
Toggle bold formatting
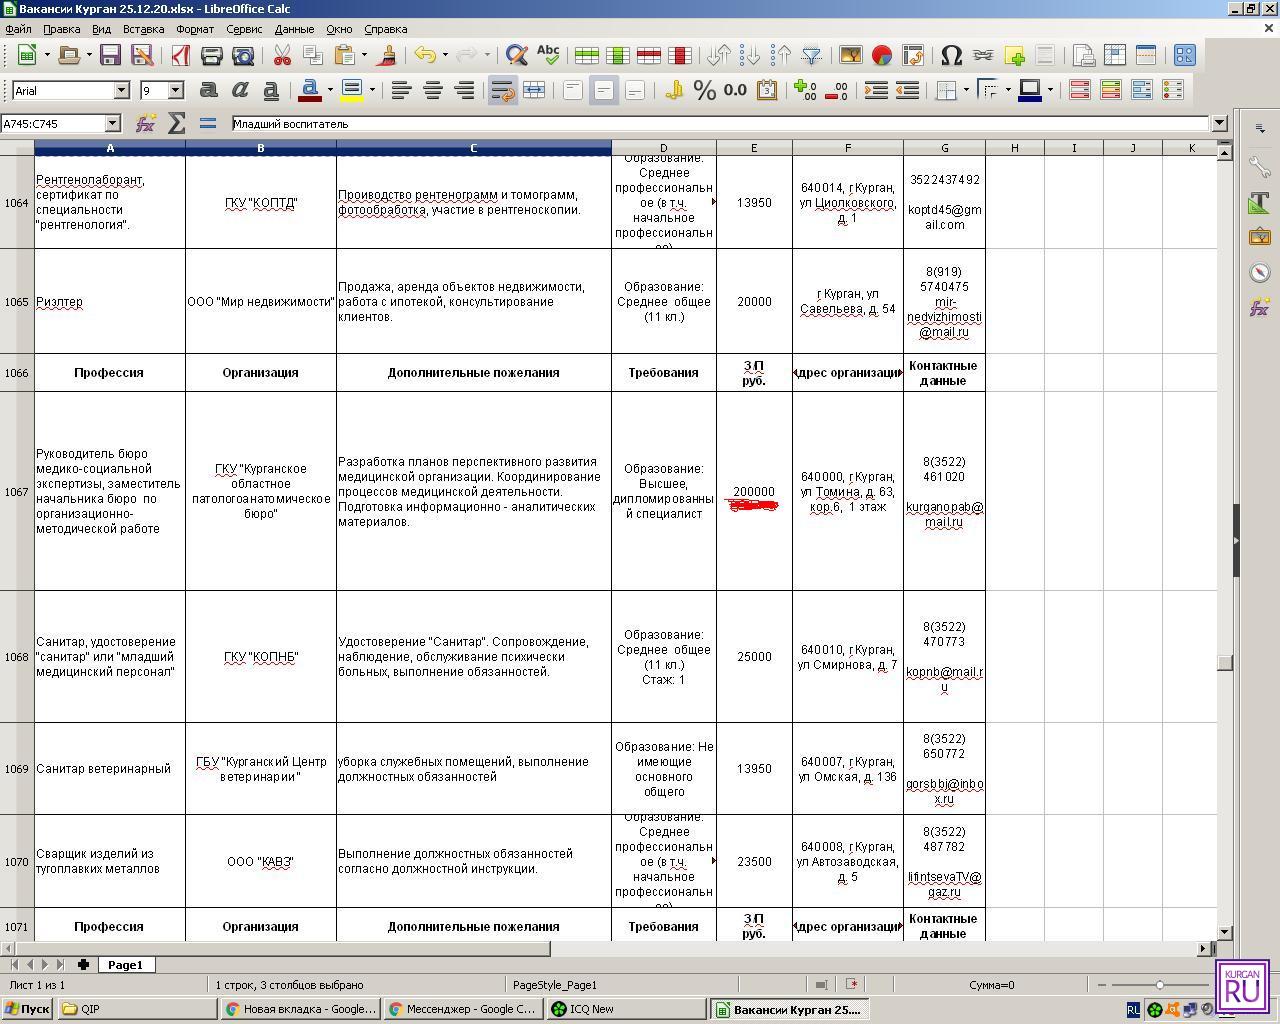209,90
